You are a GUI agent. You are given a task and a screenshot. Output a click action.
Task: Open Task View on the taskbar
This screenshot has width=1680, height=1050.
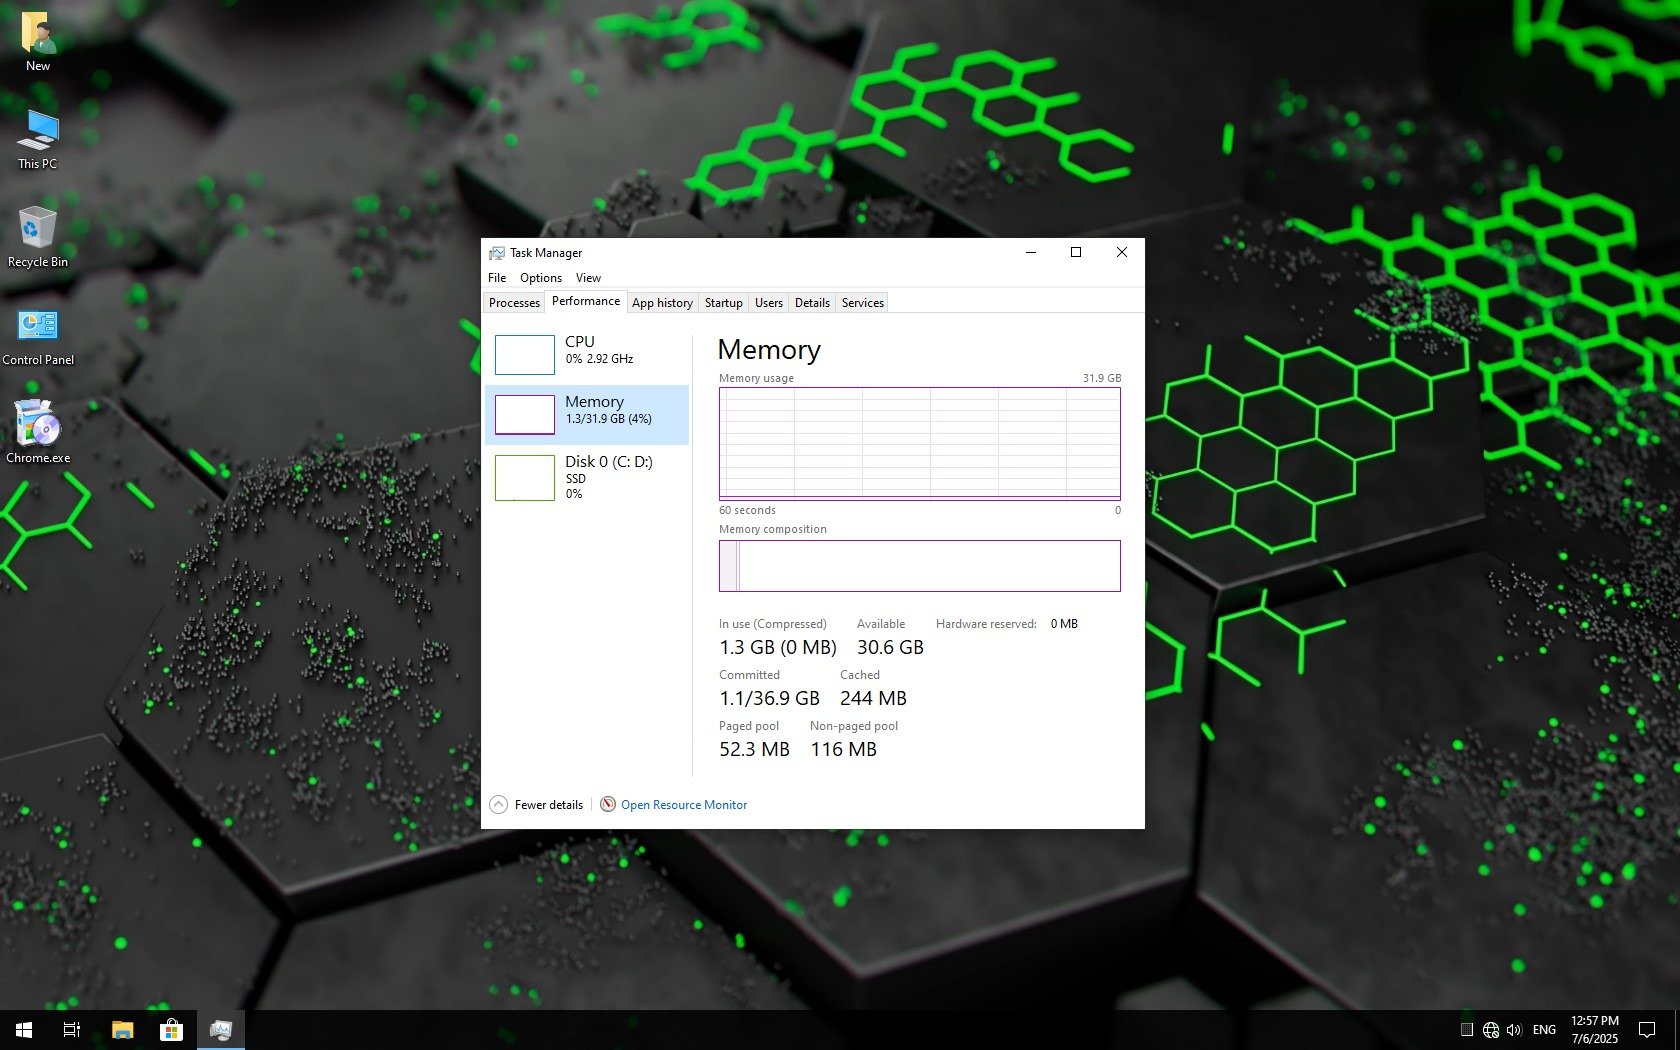point(72,1029)
